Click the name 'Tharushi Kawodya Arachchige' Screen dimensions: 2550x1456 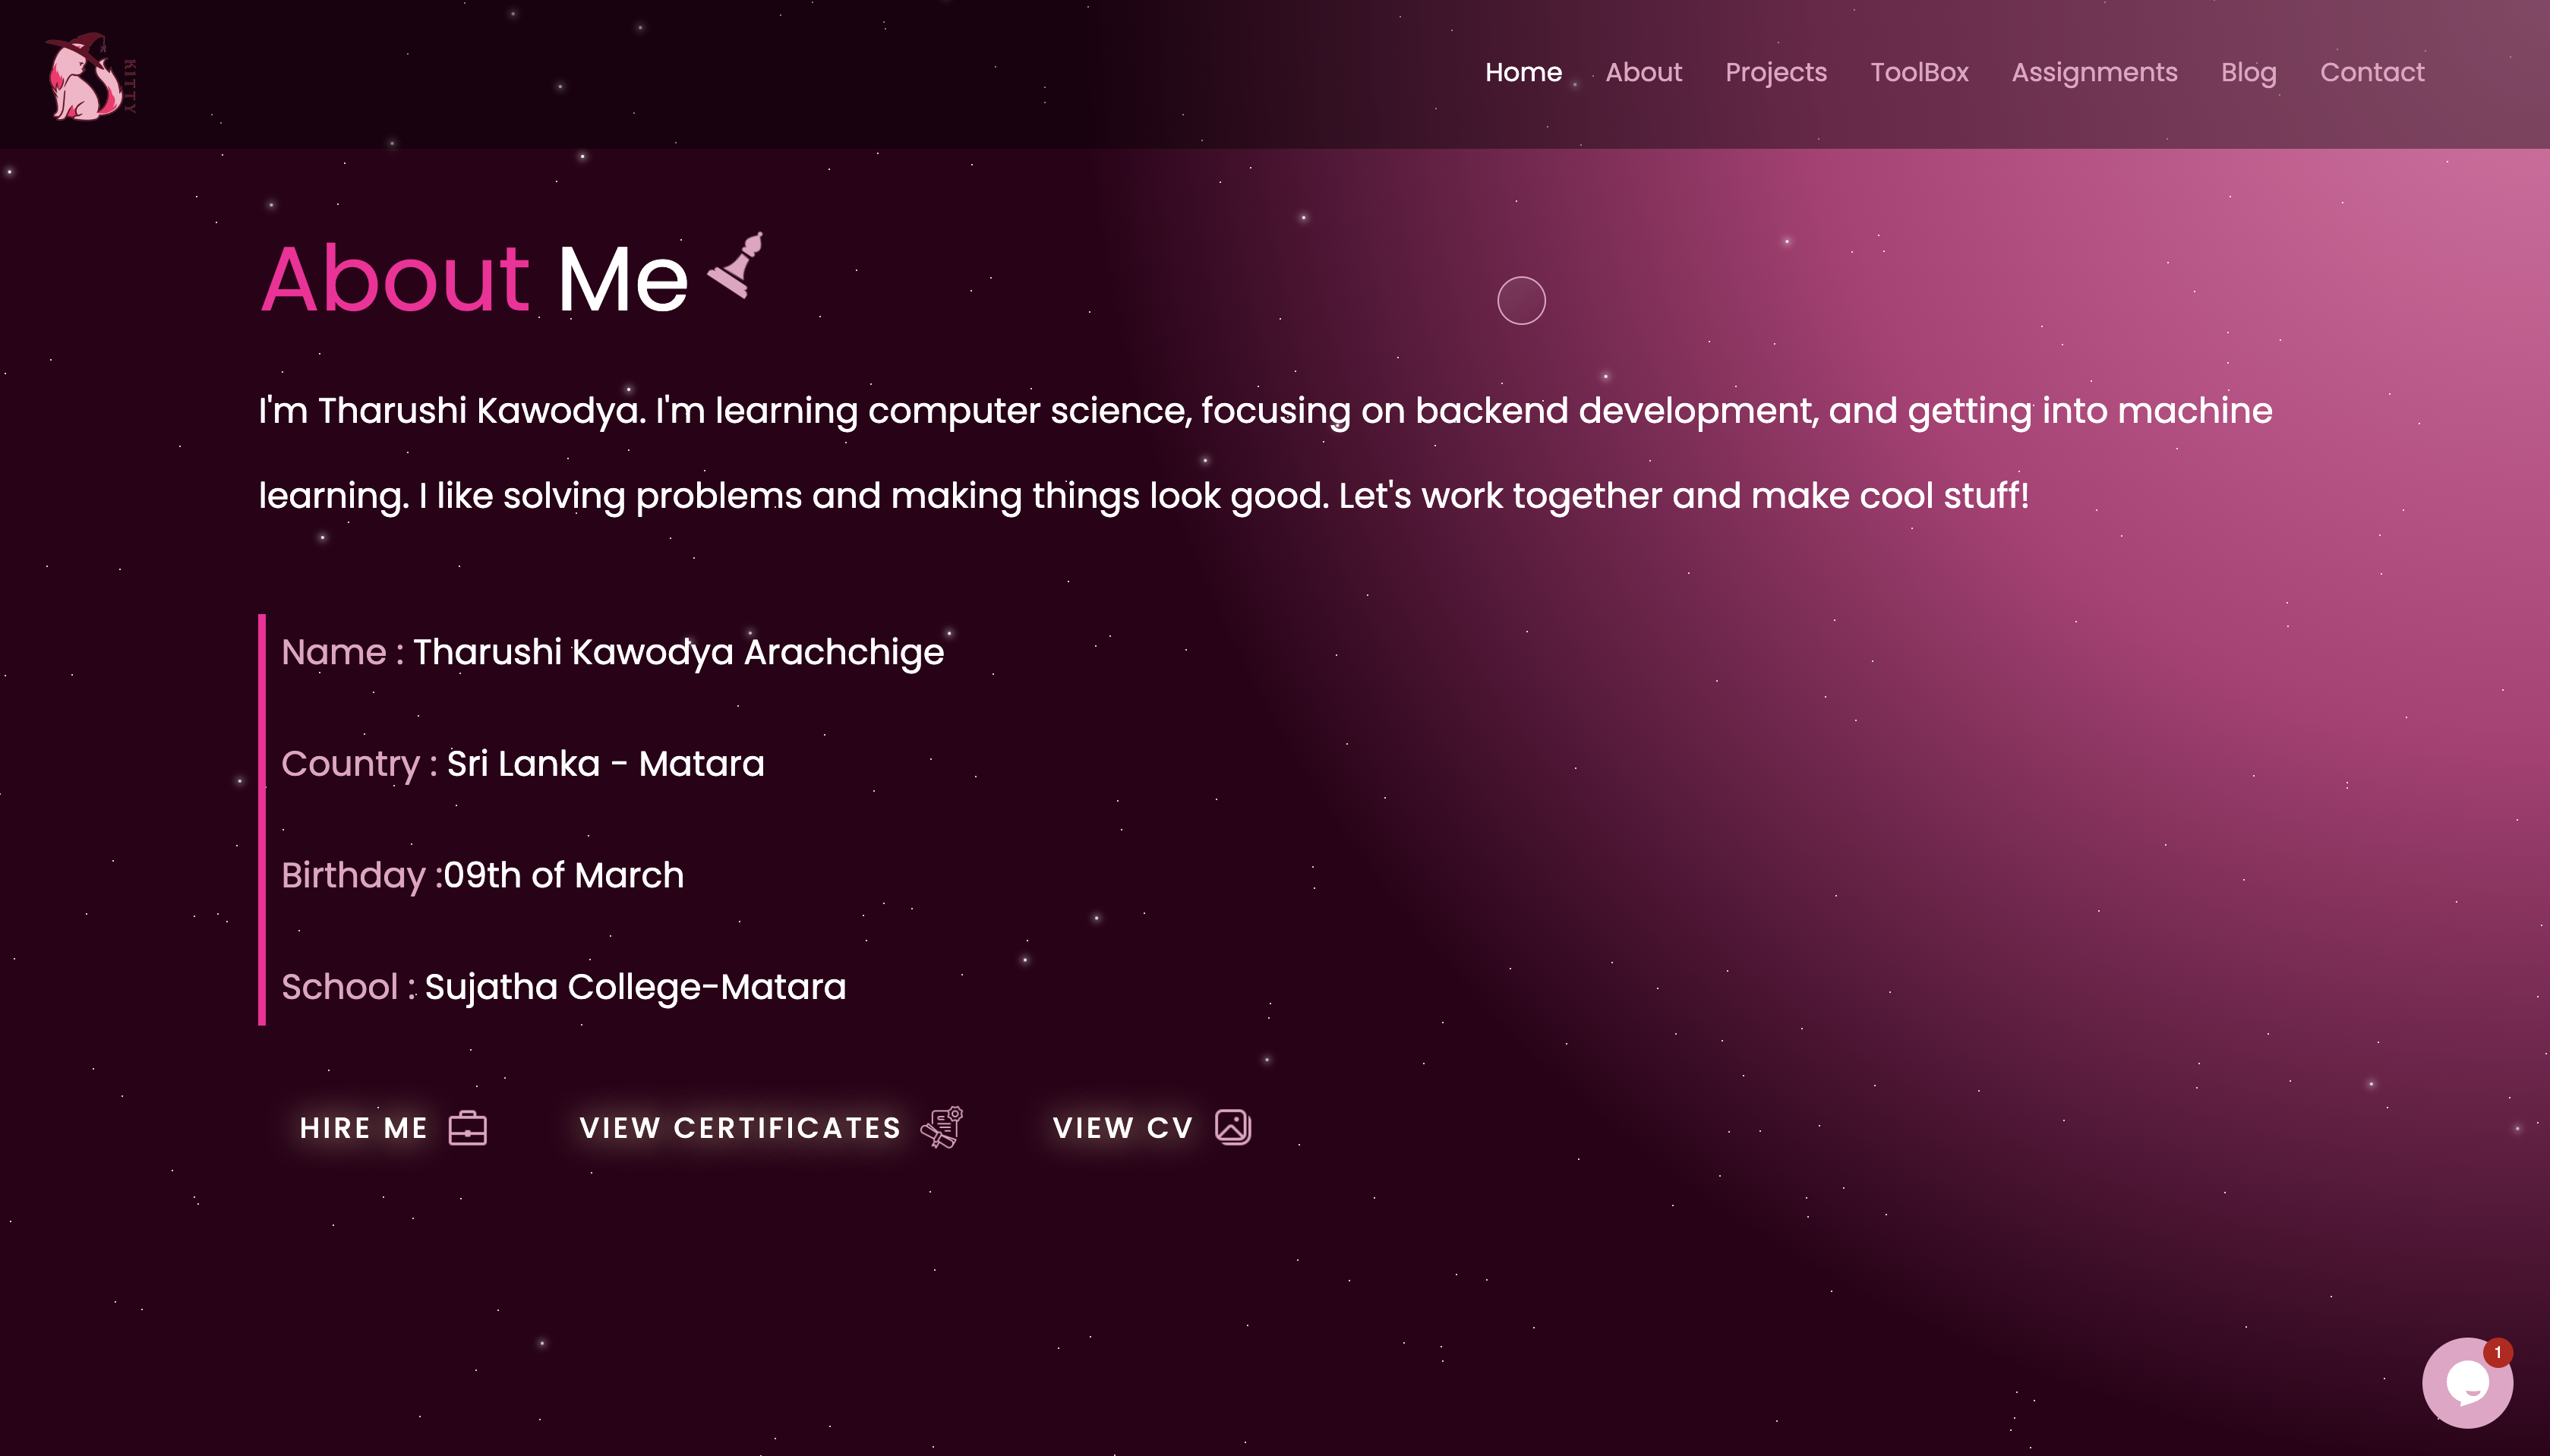678,652
